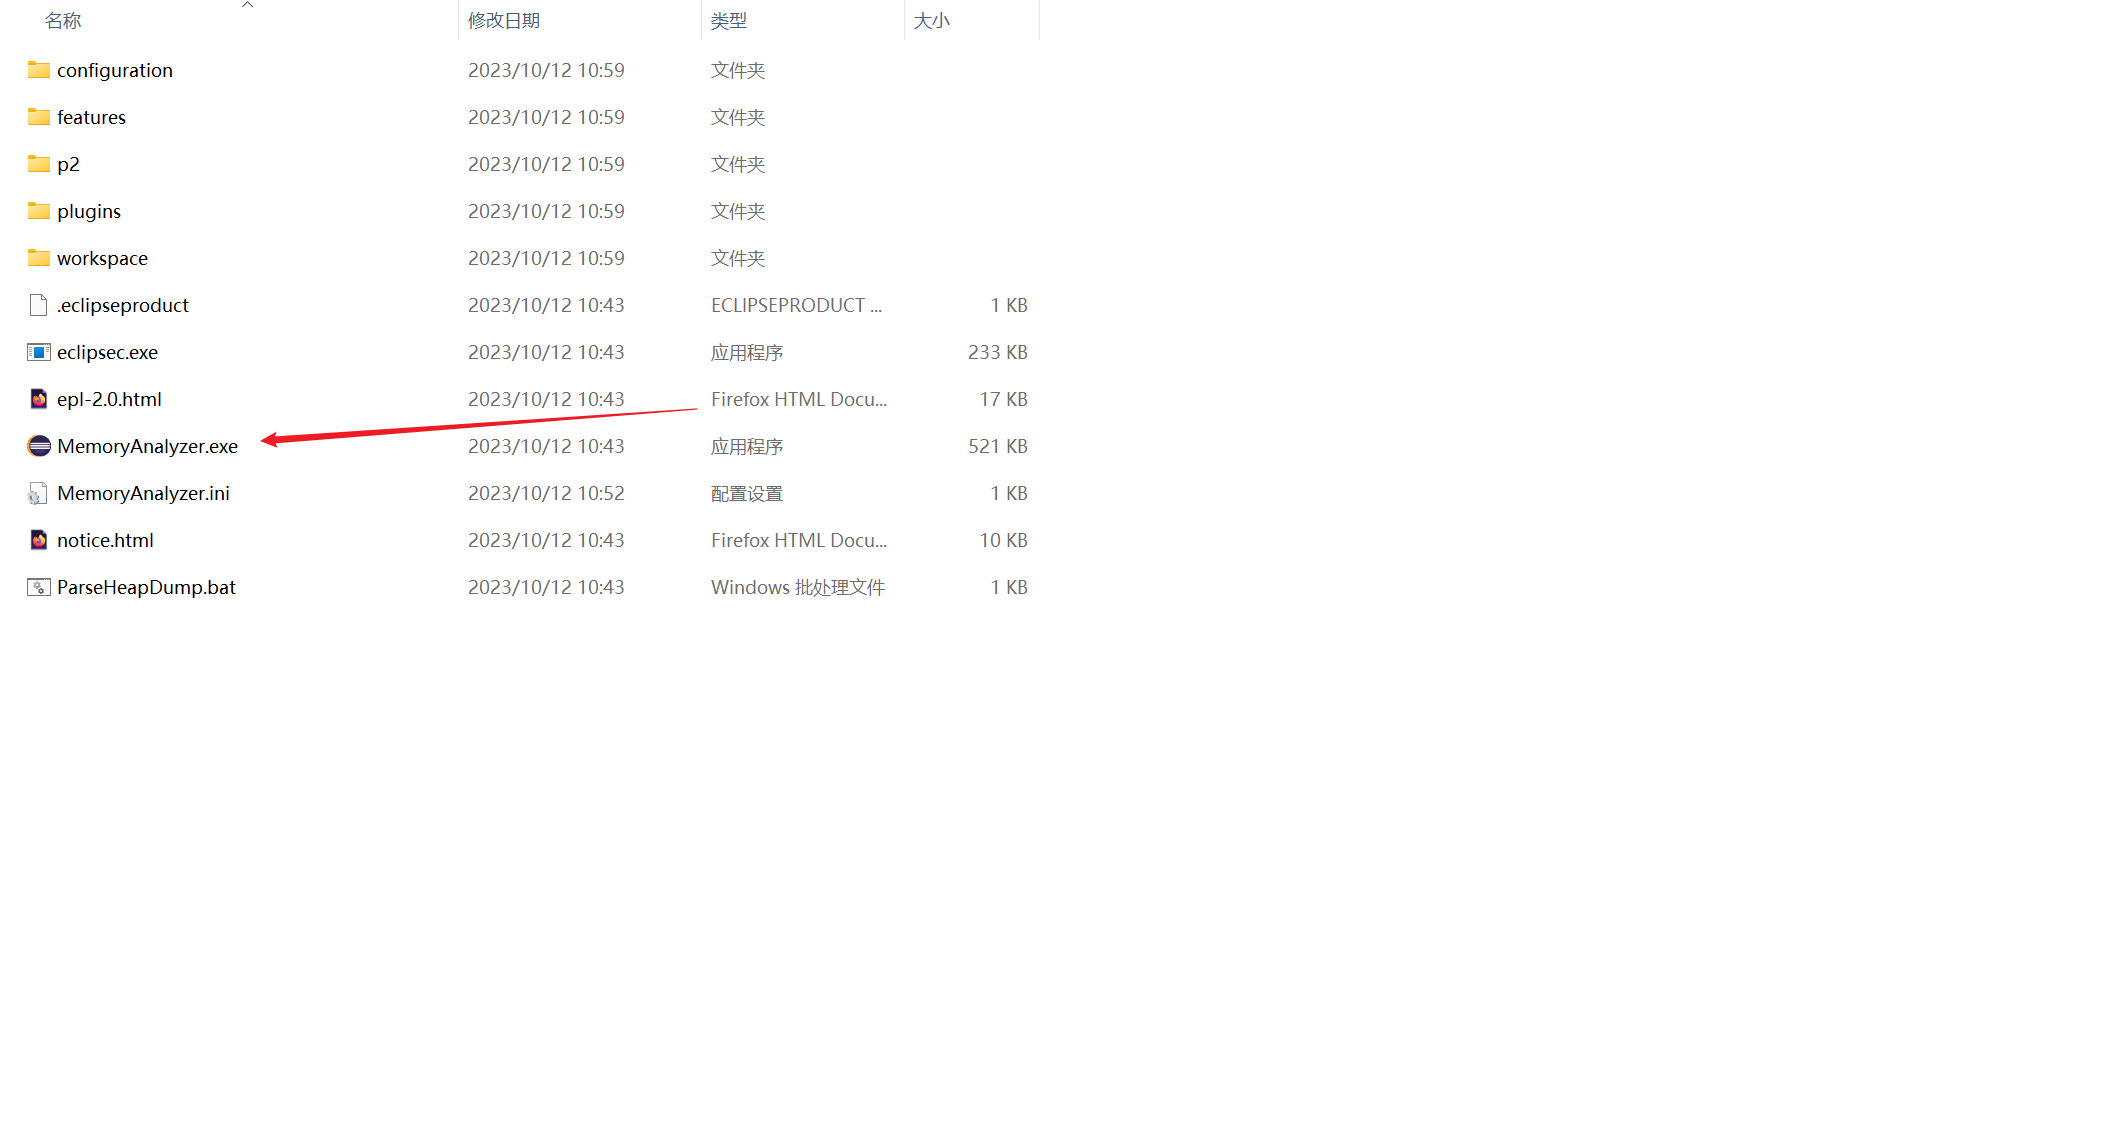The width and height of the screenshot is (2122, 1145).
Task: Sort files by the 类型 column header
Action: click(729, 21)
